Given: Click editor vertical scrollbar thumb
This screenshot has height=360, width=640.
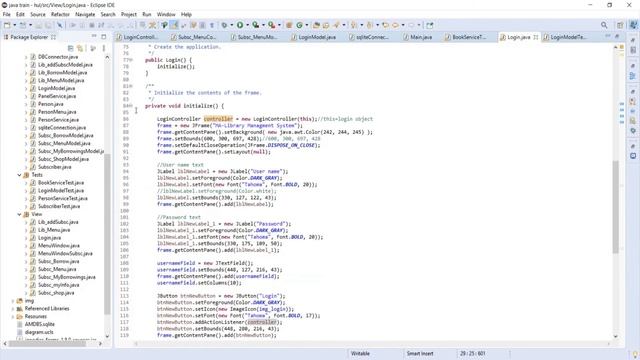Looking at the screenshot, I should (x=616, y=207).
